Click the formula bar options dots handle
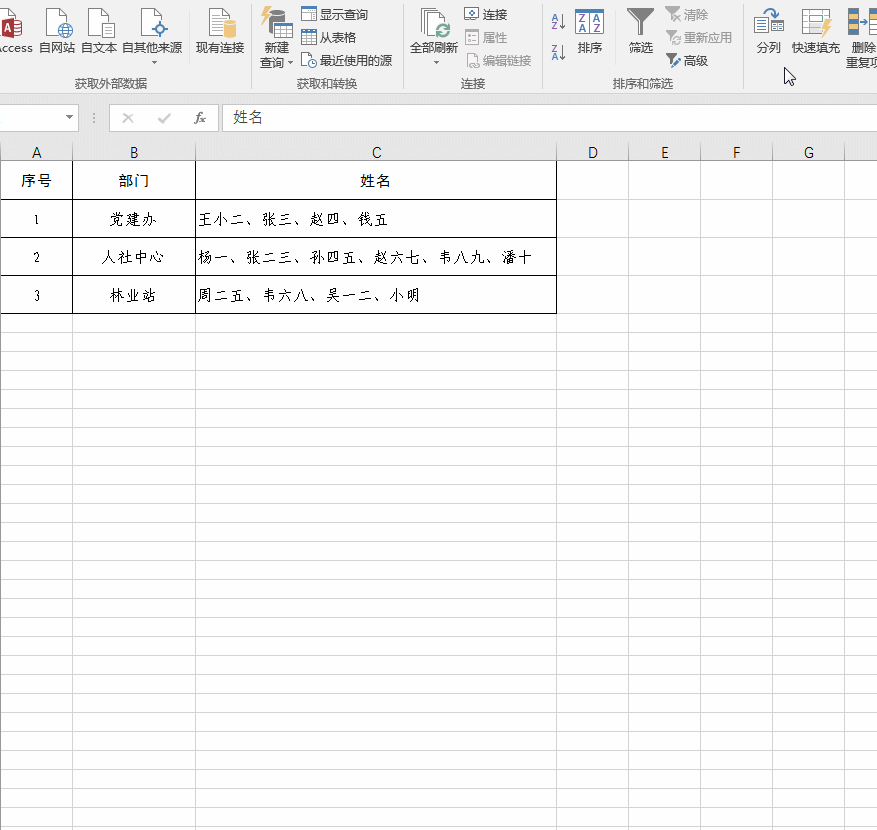The image size is (877, 830). [x=94, y=118]
